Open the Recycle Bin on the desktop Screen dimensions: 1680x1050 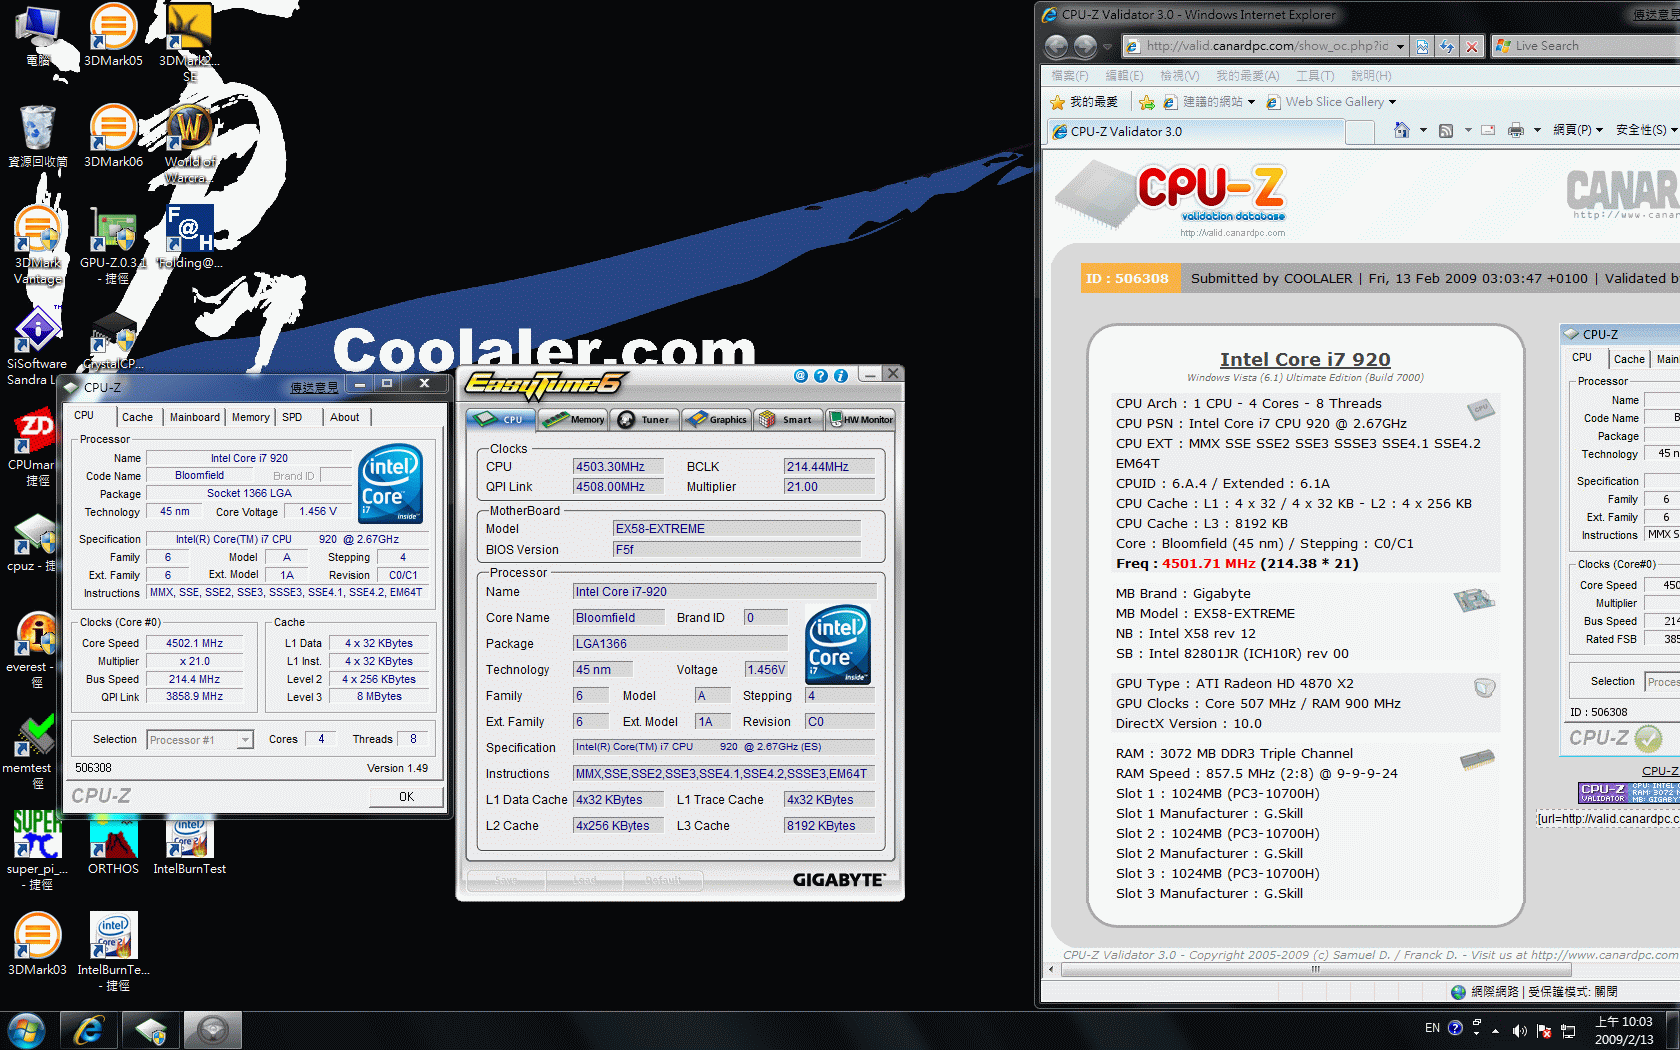coord(38,136)
